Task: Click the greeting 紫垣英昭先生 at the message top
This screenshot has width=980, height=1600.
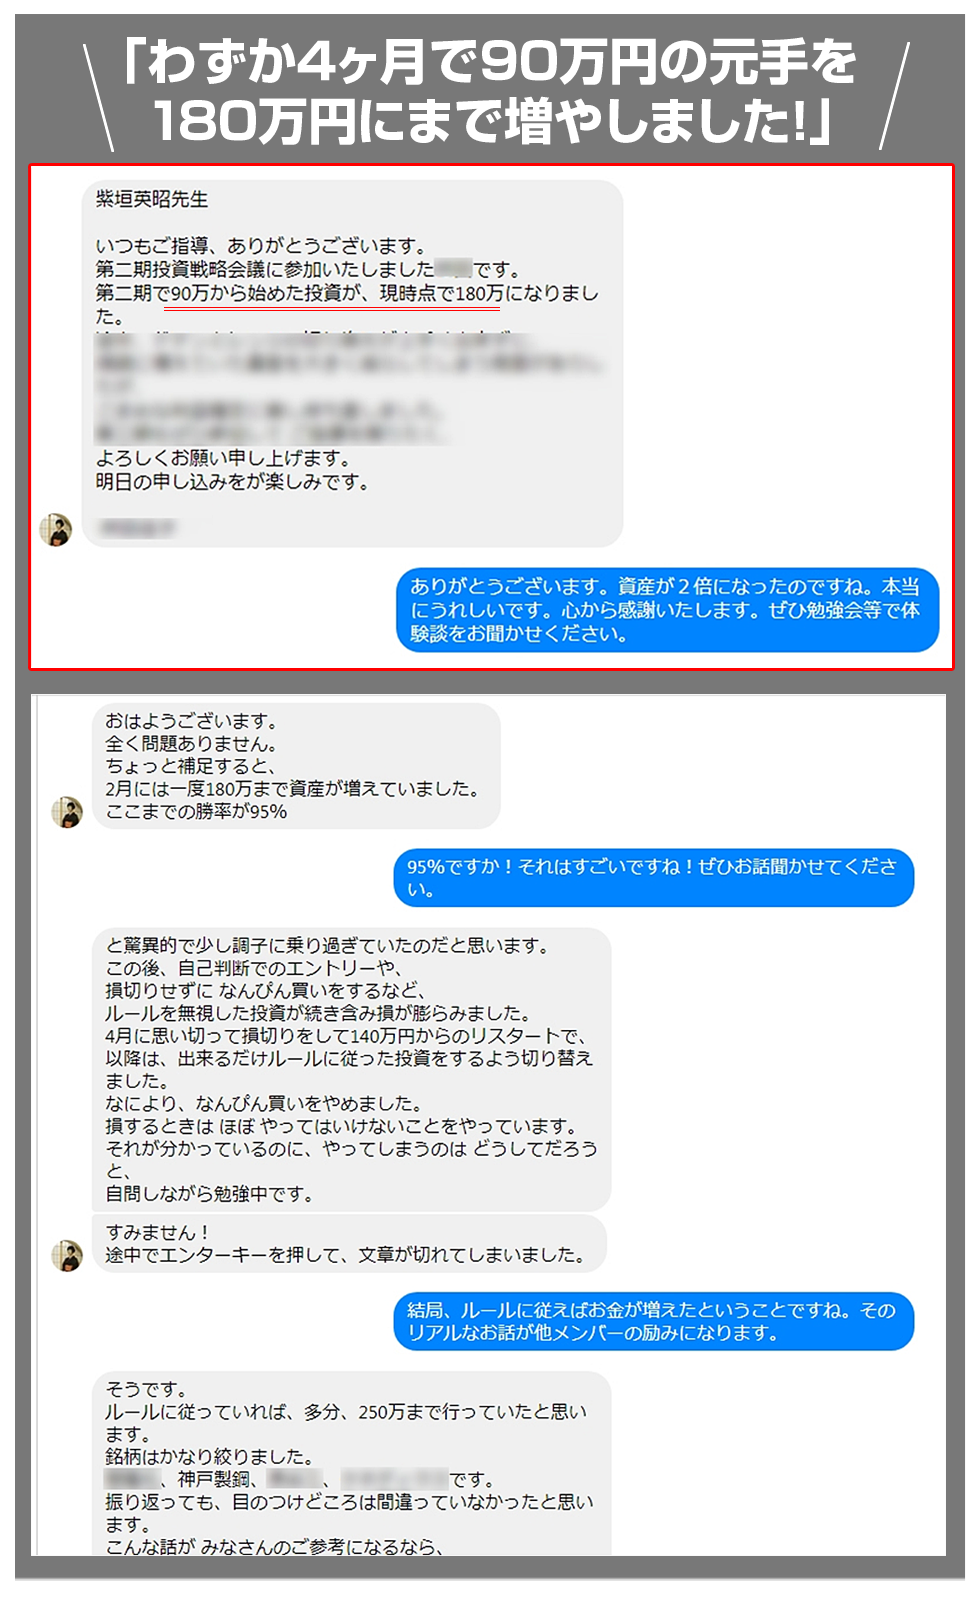Action: (152, 199)
